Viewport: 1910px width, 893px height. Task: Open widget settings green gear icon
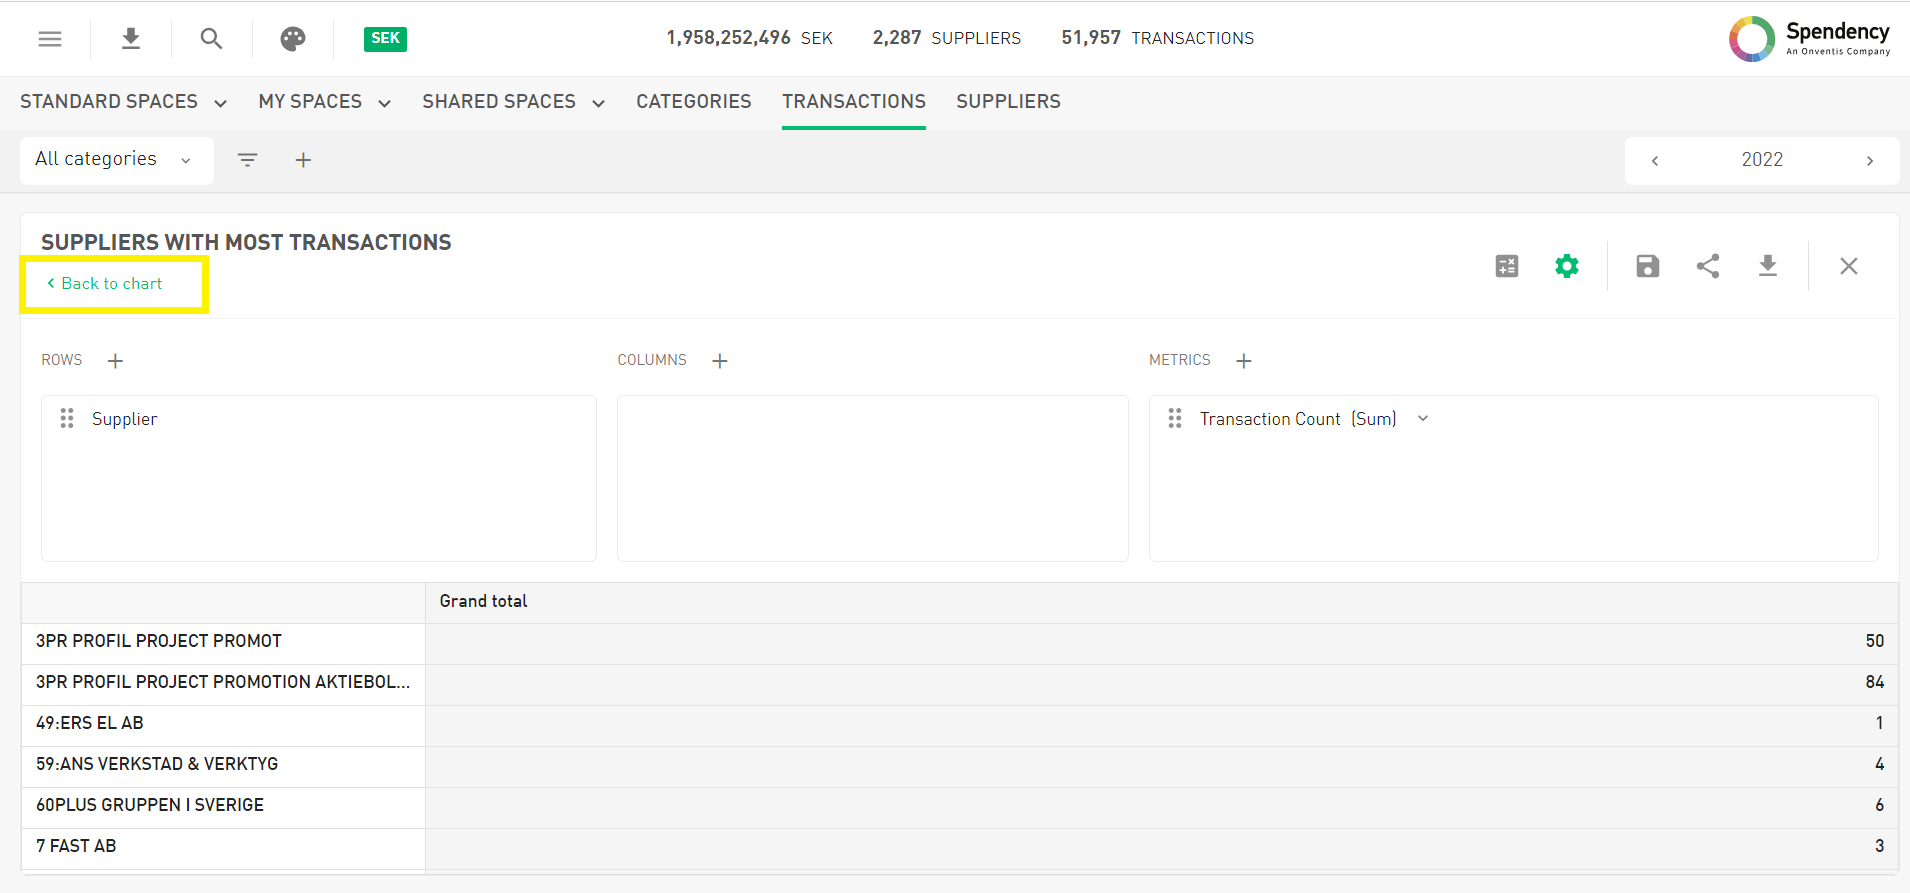1566,266
